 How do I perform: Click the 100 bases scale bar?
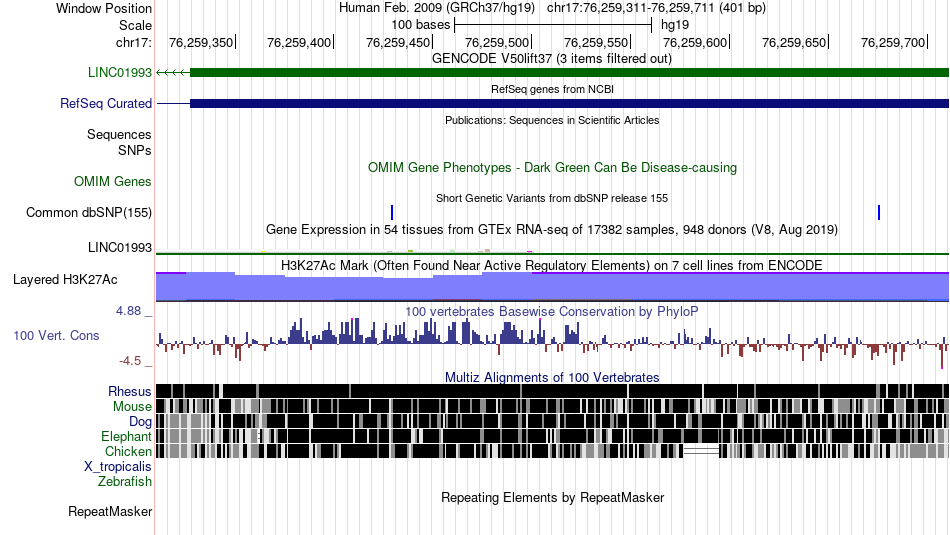click(x=553, y=25)
